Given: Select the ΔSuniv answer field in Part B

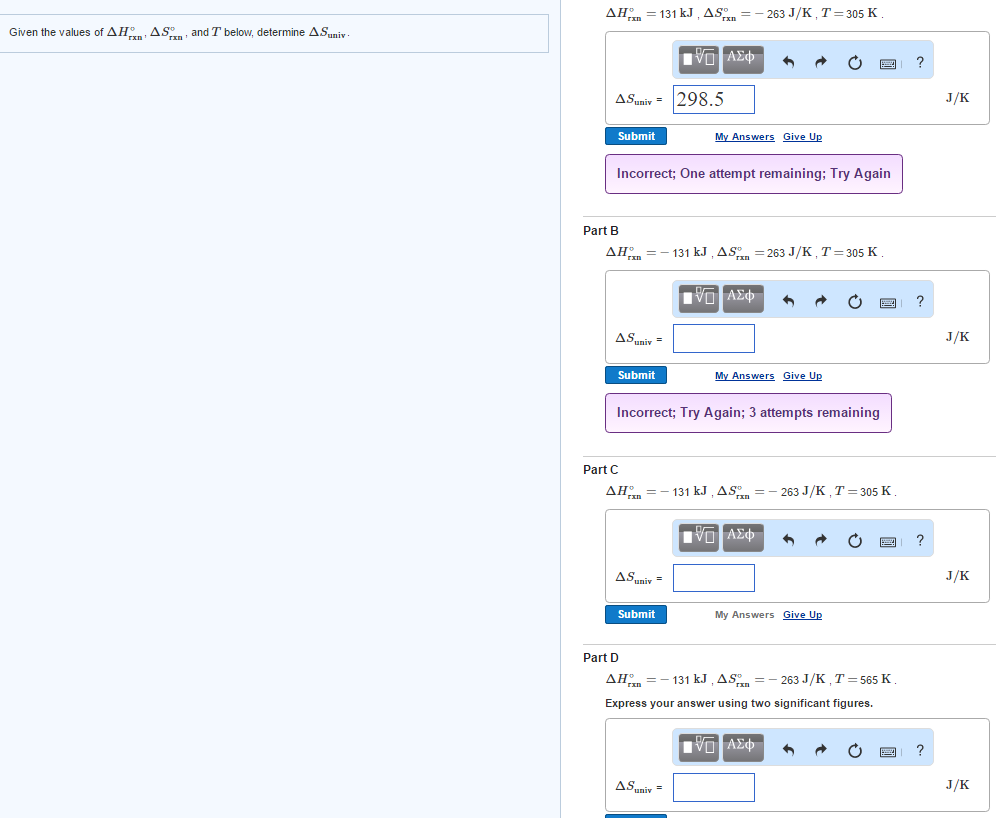Looking at the screenshot, I should pos(713,338).
